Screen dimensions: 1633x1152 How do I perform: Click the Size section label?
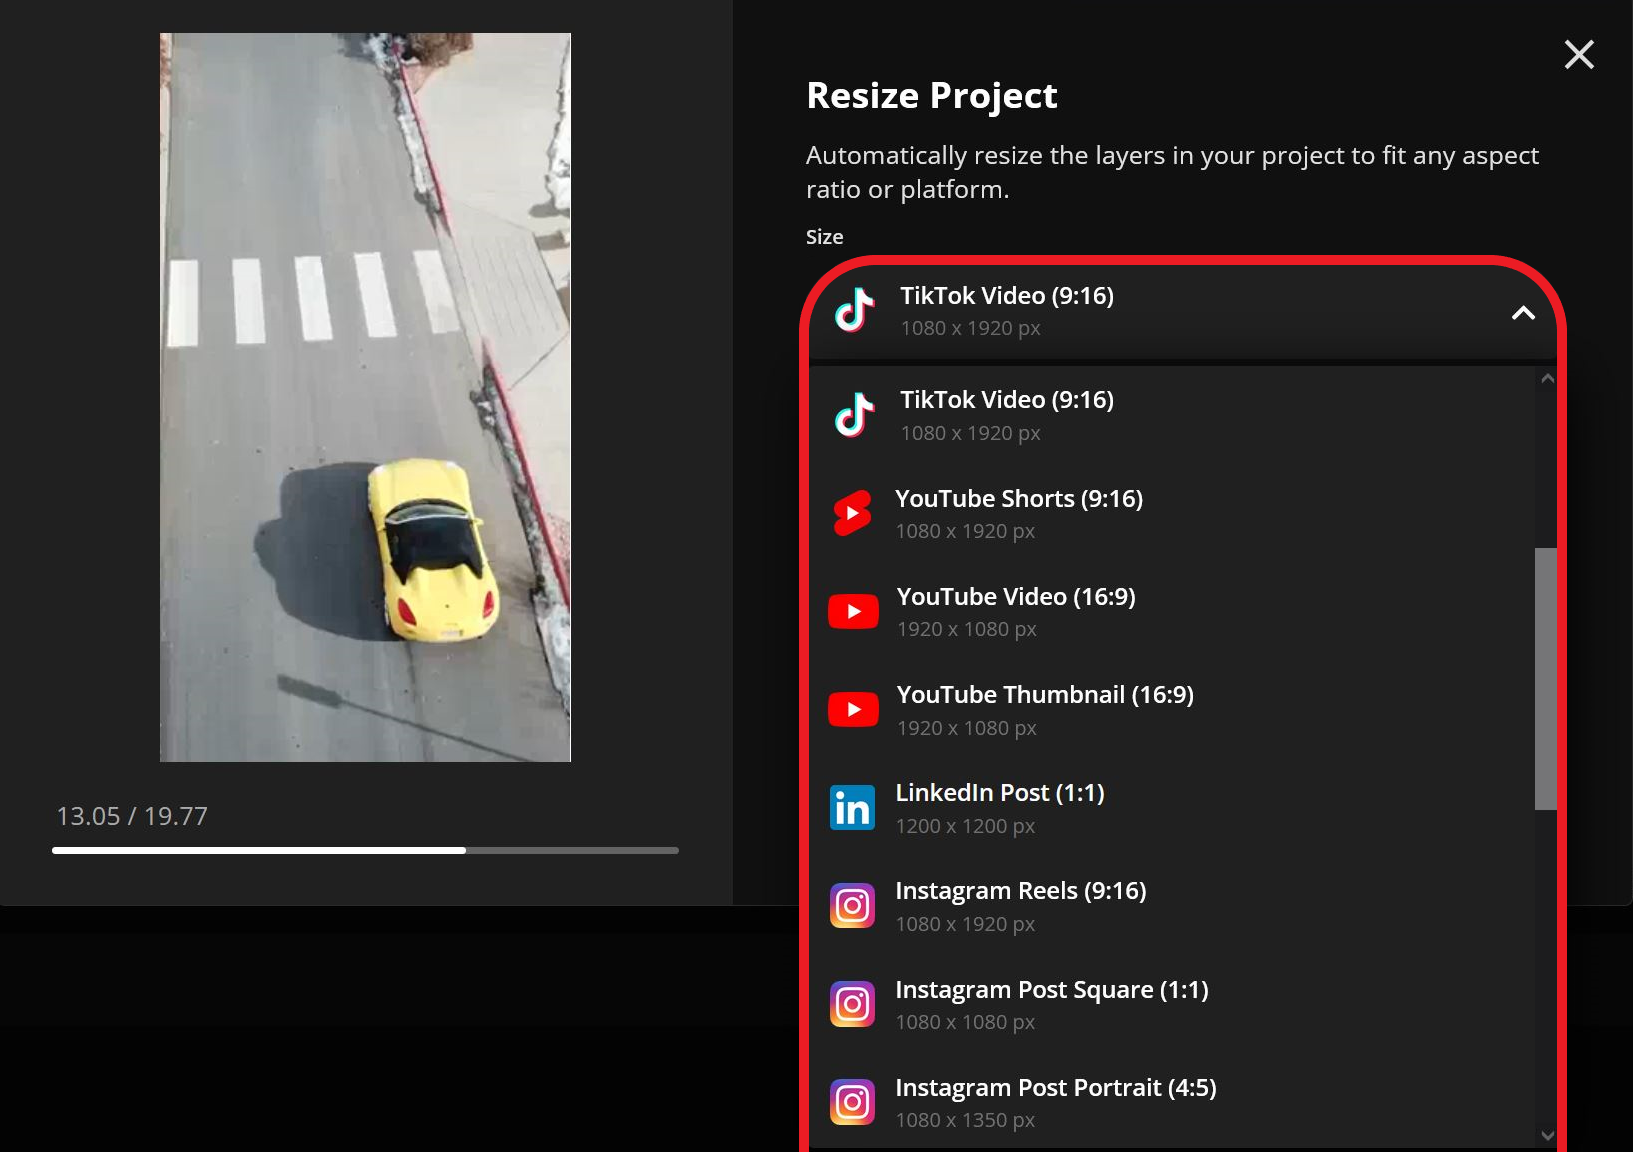pyautogui.click(x=824, y=237)
